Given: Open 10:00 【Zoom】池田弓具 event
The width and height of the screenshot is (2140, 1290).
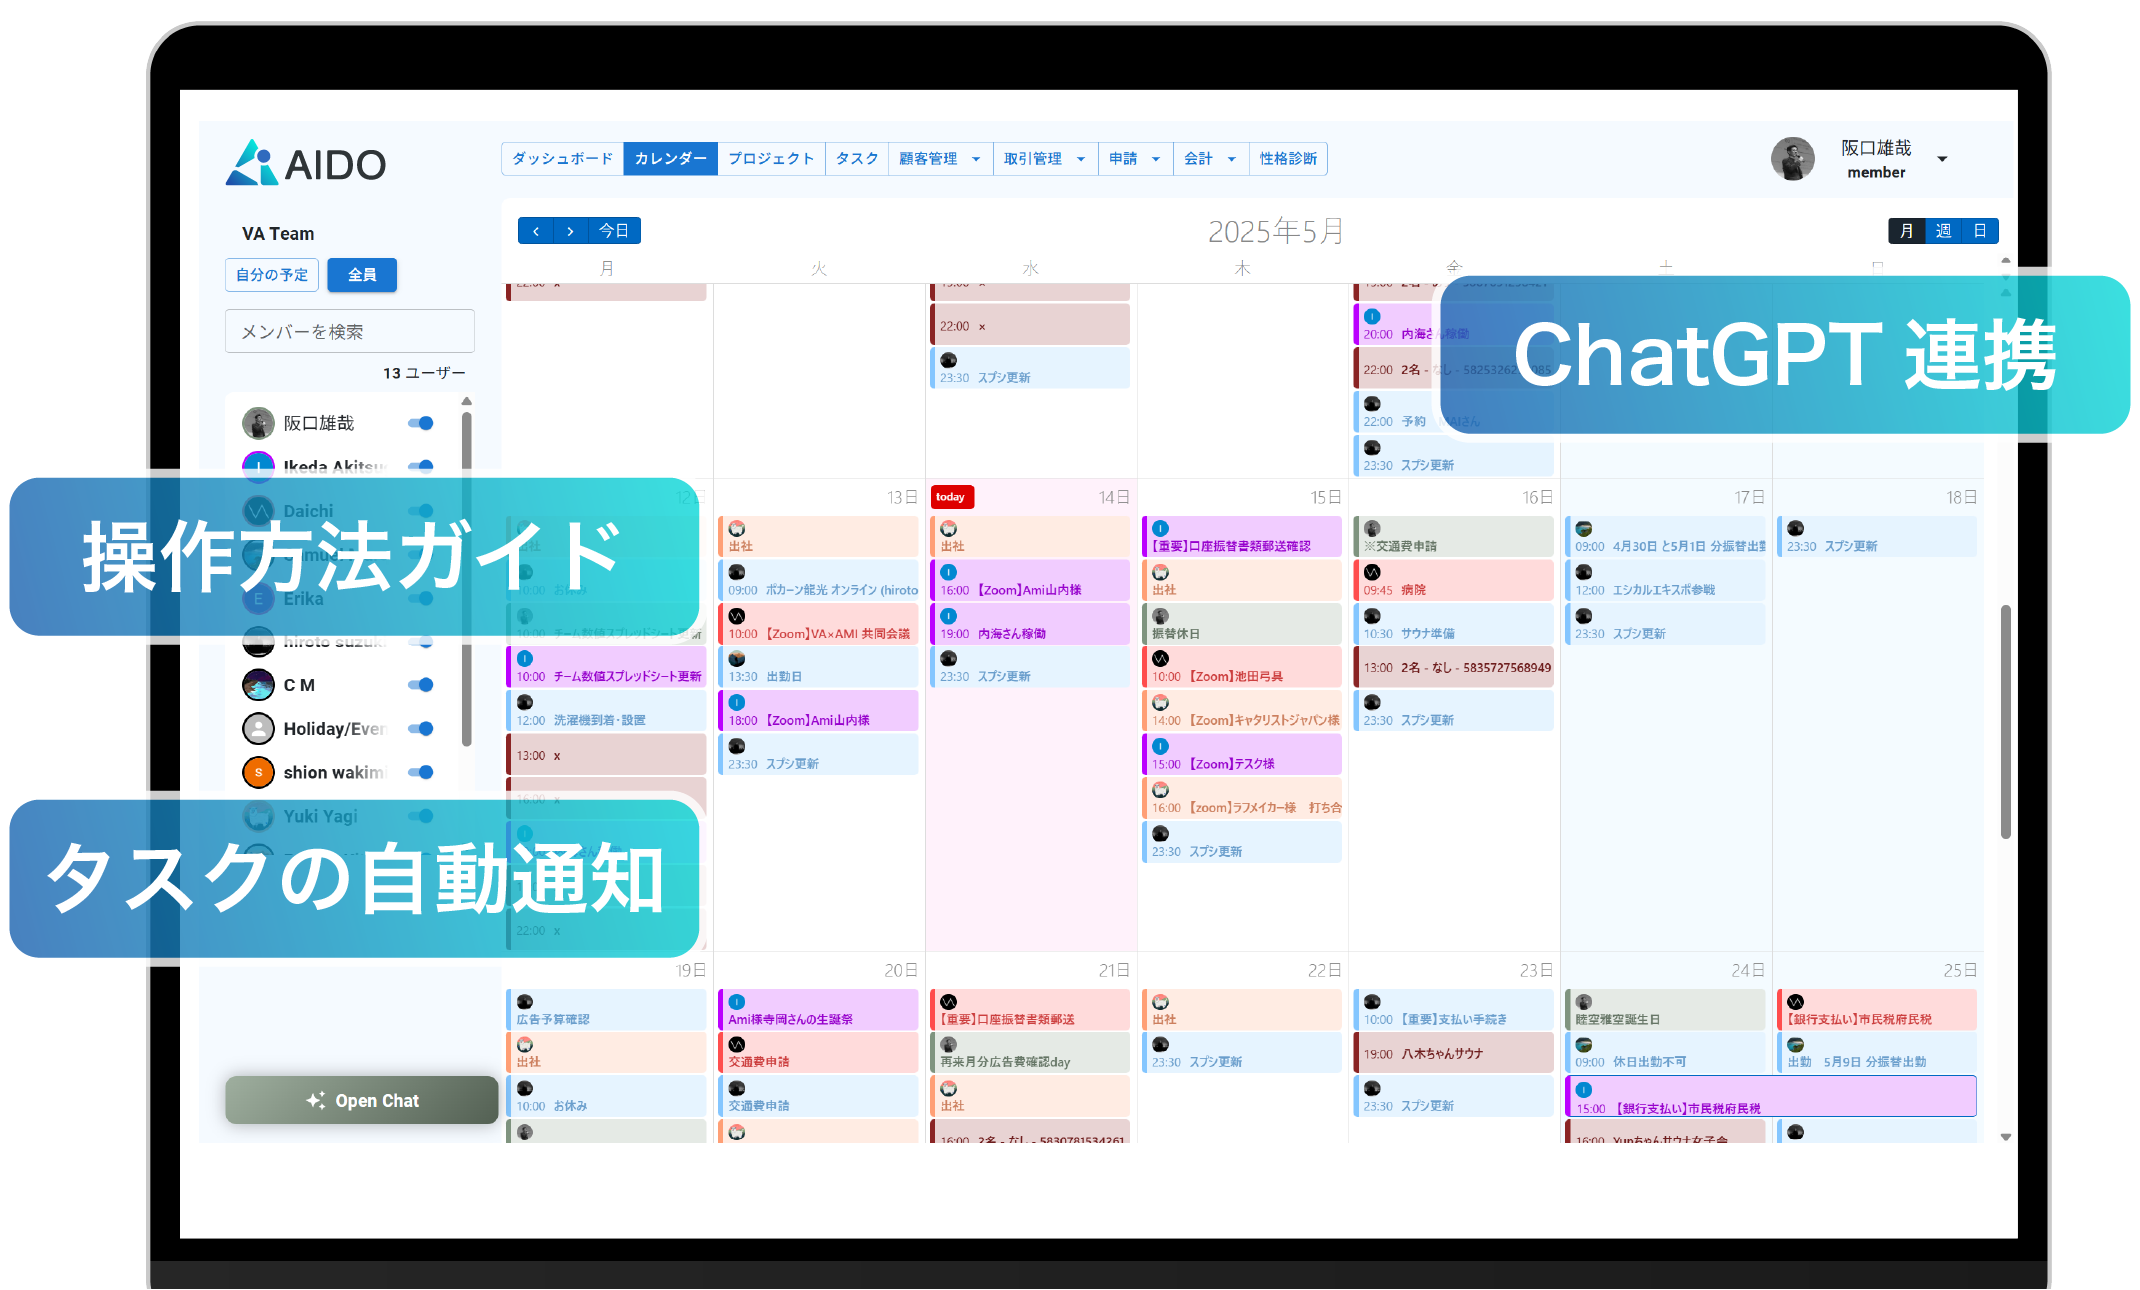Looking at the screenshot, I should click(x=1242, y=668).
